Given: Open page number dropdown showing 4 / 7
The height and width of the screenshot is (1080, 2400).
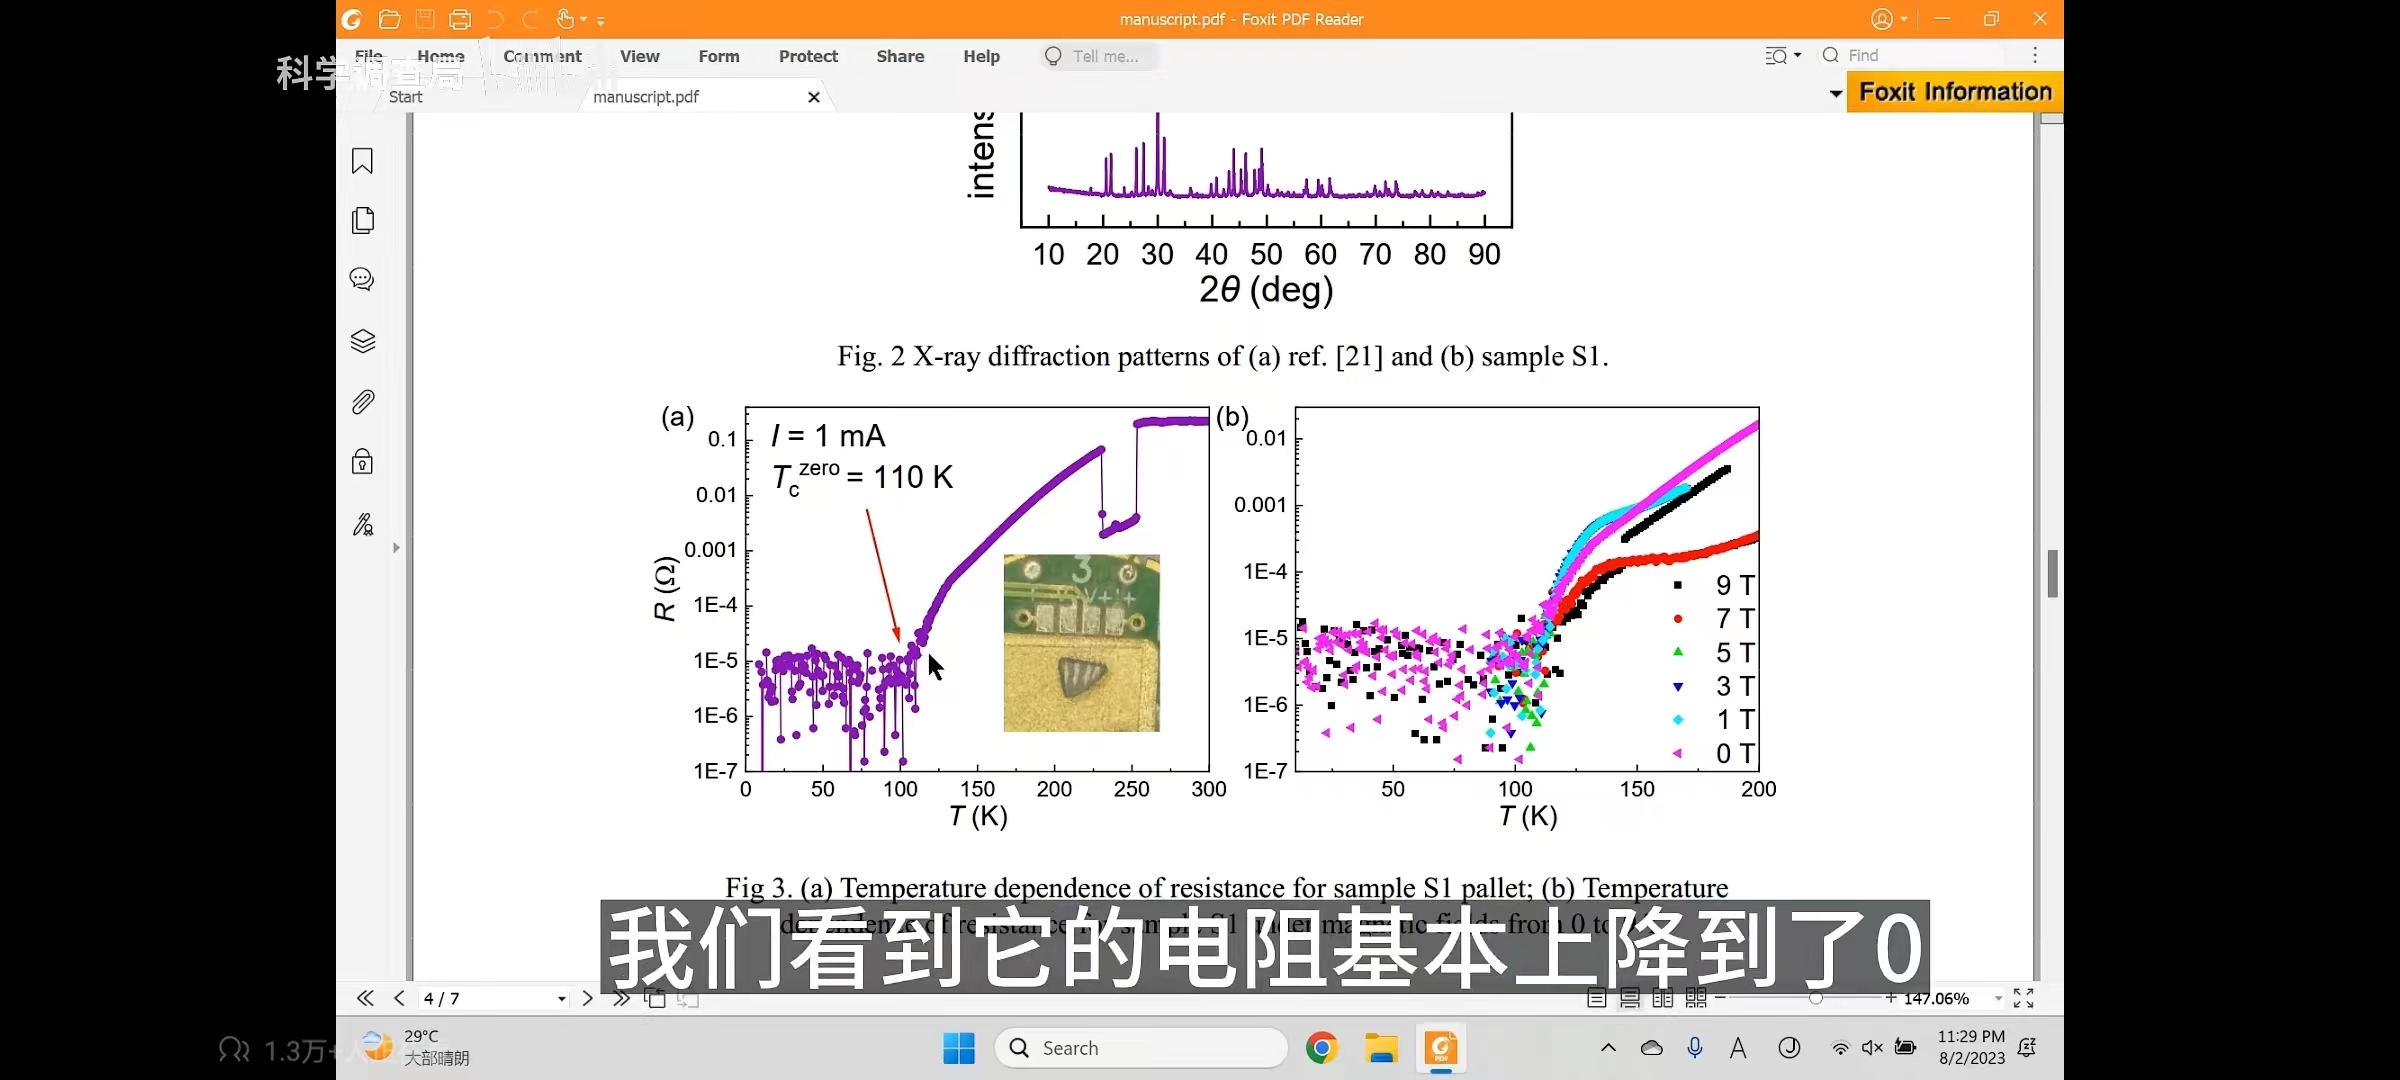Looking at the screenshot, I should coord(561,999).
